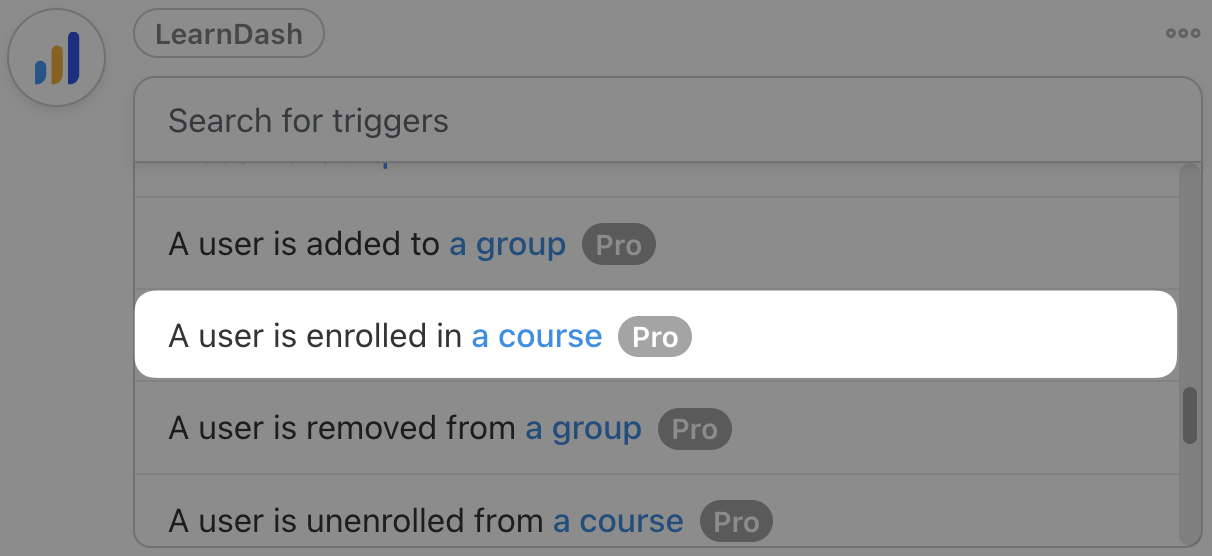Click the LearnDash bar-chart logo icon

[57, 59]
